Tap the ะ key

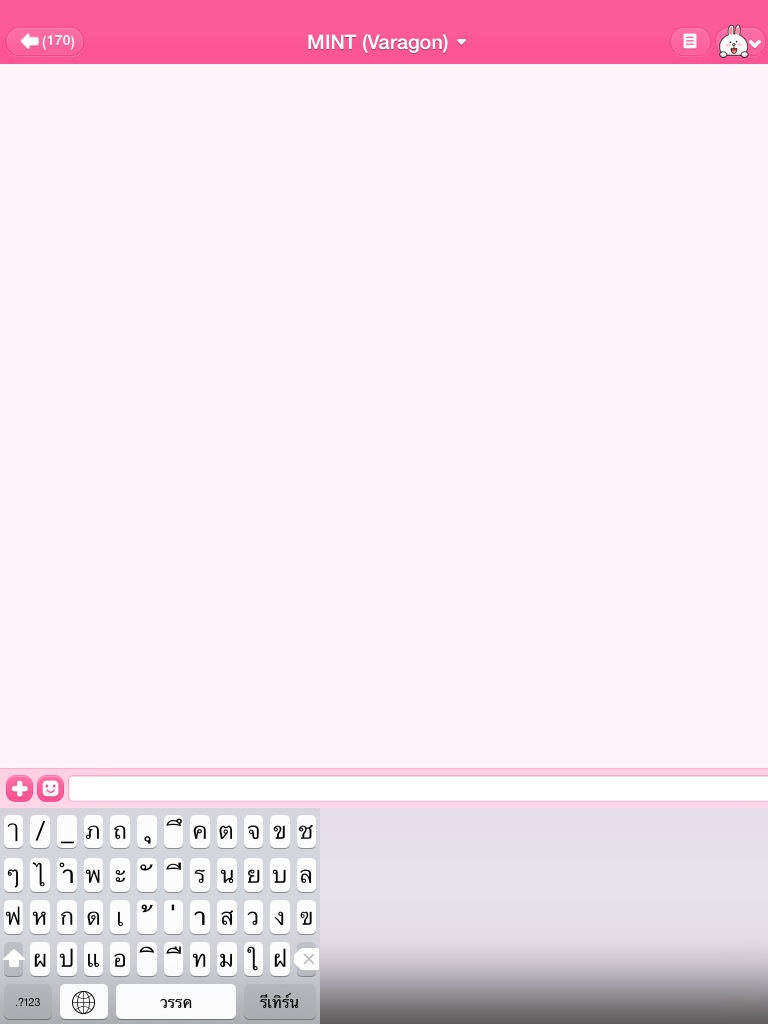click(x=120, y=874)
